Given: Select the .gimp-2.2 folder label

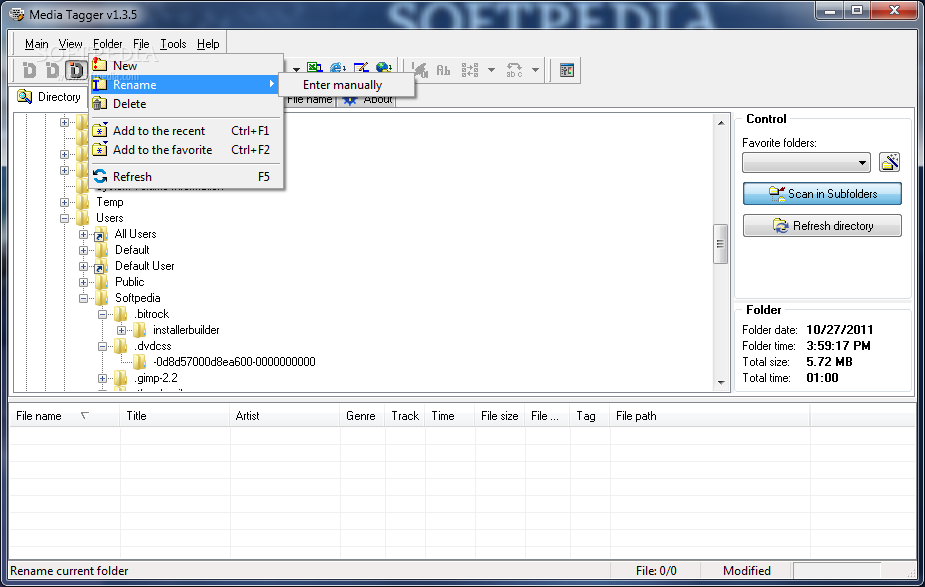Looking at the screenshot, I should click(x=156, y=378).
